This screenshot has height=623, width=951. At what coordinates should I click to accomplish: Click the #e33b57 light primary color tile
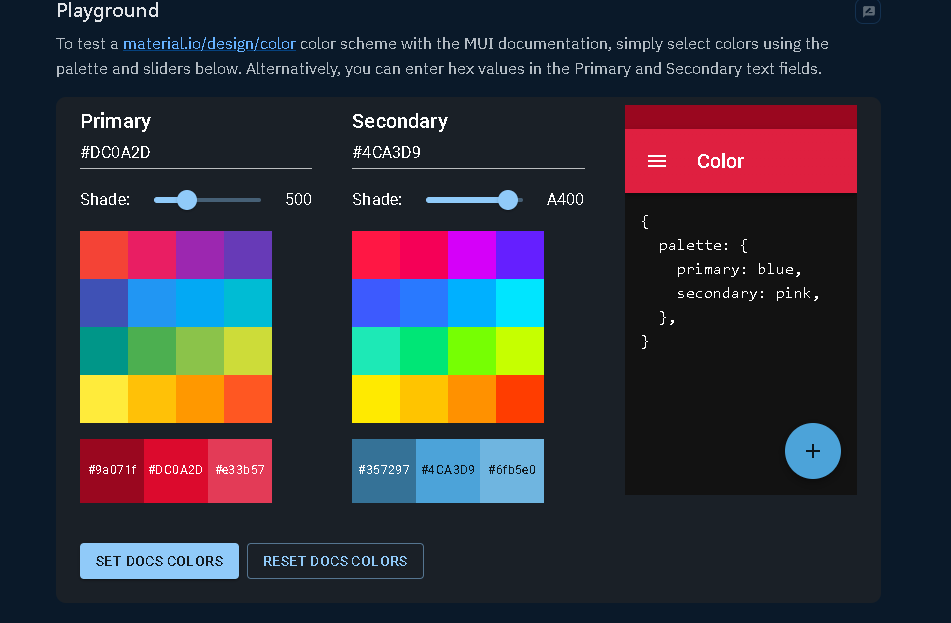tap(240, 470)
